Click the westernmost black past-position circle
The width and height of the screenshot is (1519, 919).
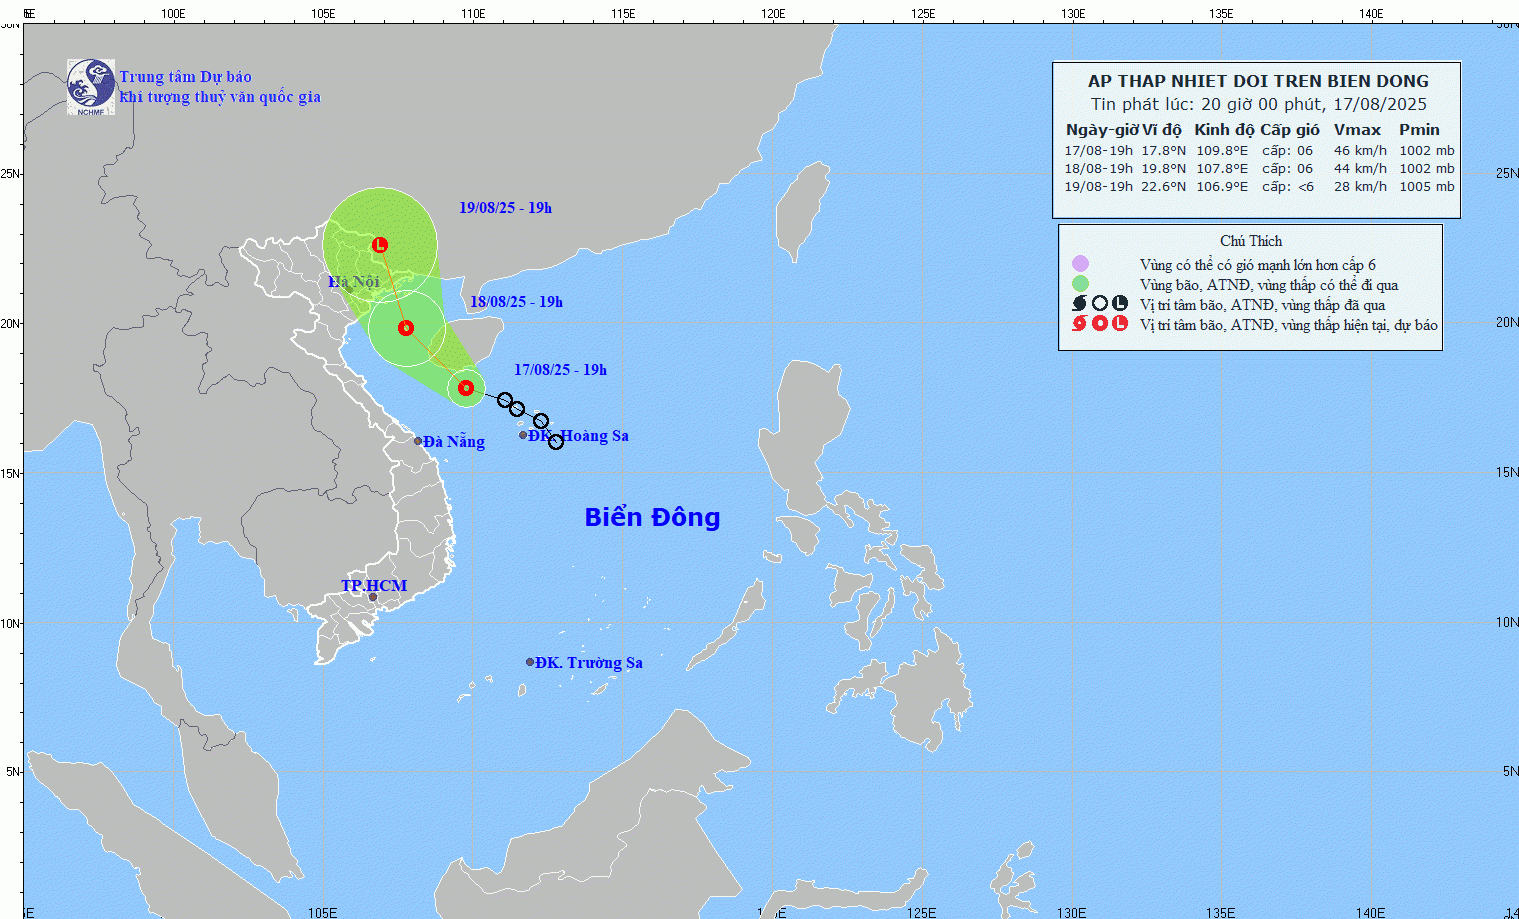(505, 400)
